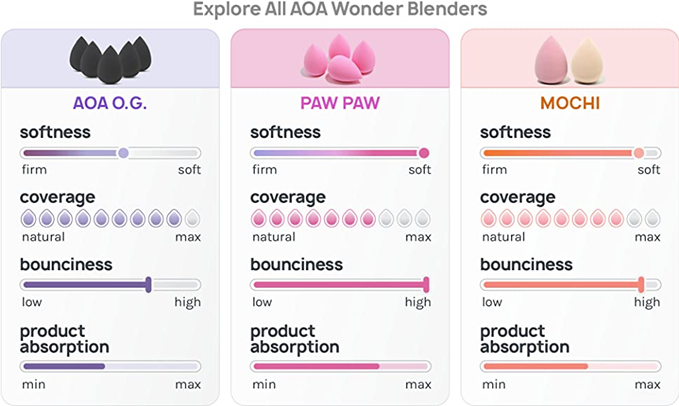Viewport: 679px width, 406px height.
Task: Click the Mochi peach and cream sponges image
Action: coord(569,60)
